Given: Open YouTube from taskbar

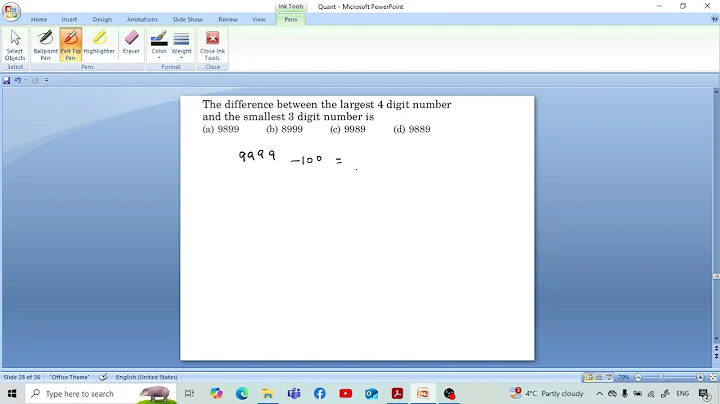Looking at the screenshot, I should tap(345, 393).
